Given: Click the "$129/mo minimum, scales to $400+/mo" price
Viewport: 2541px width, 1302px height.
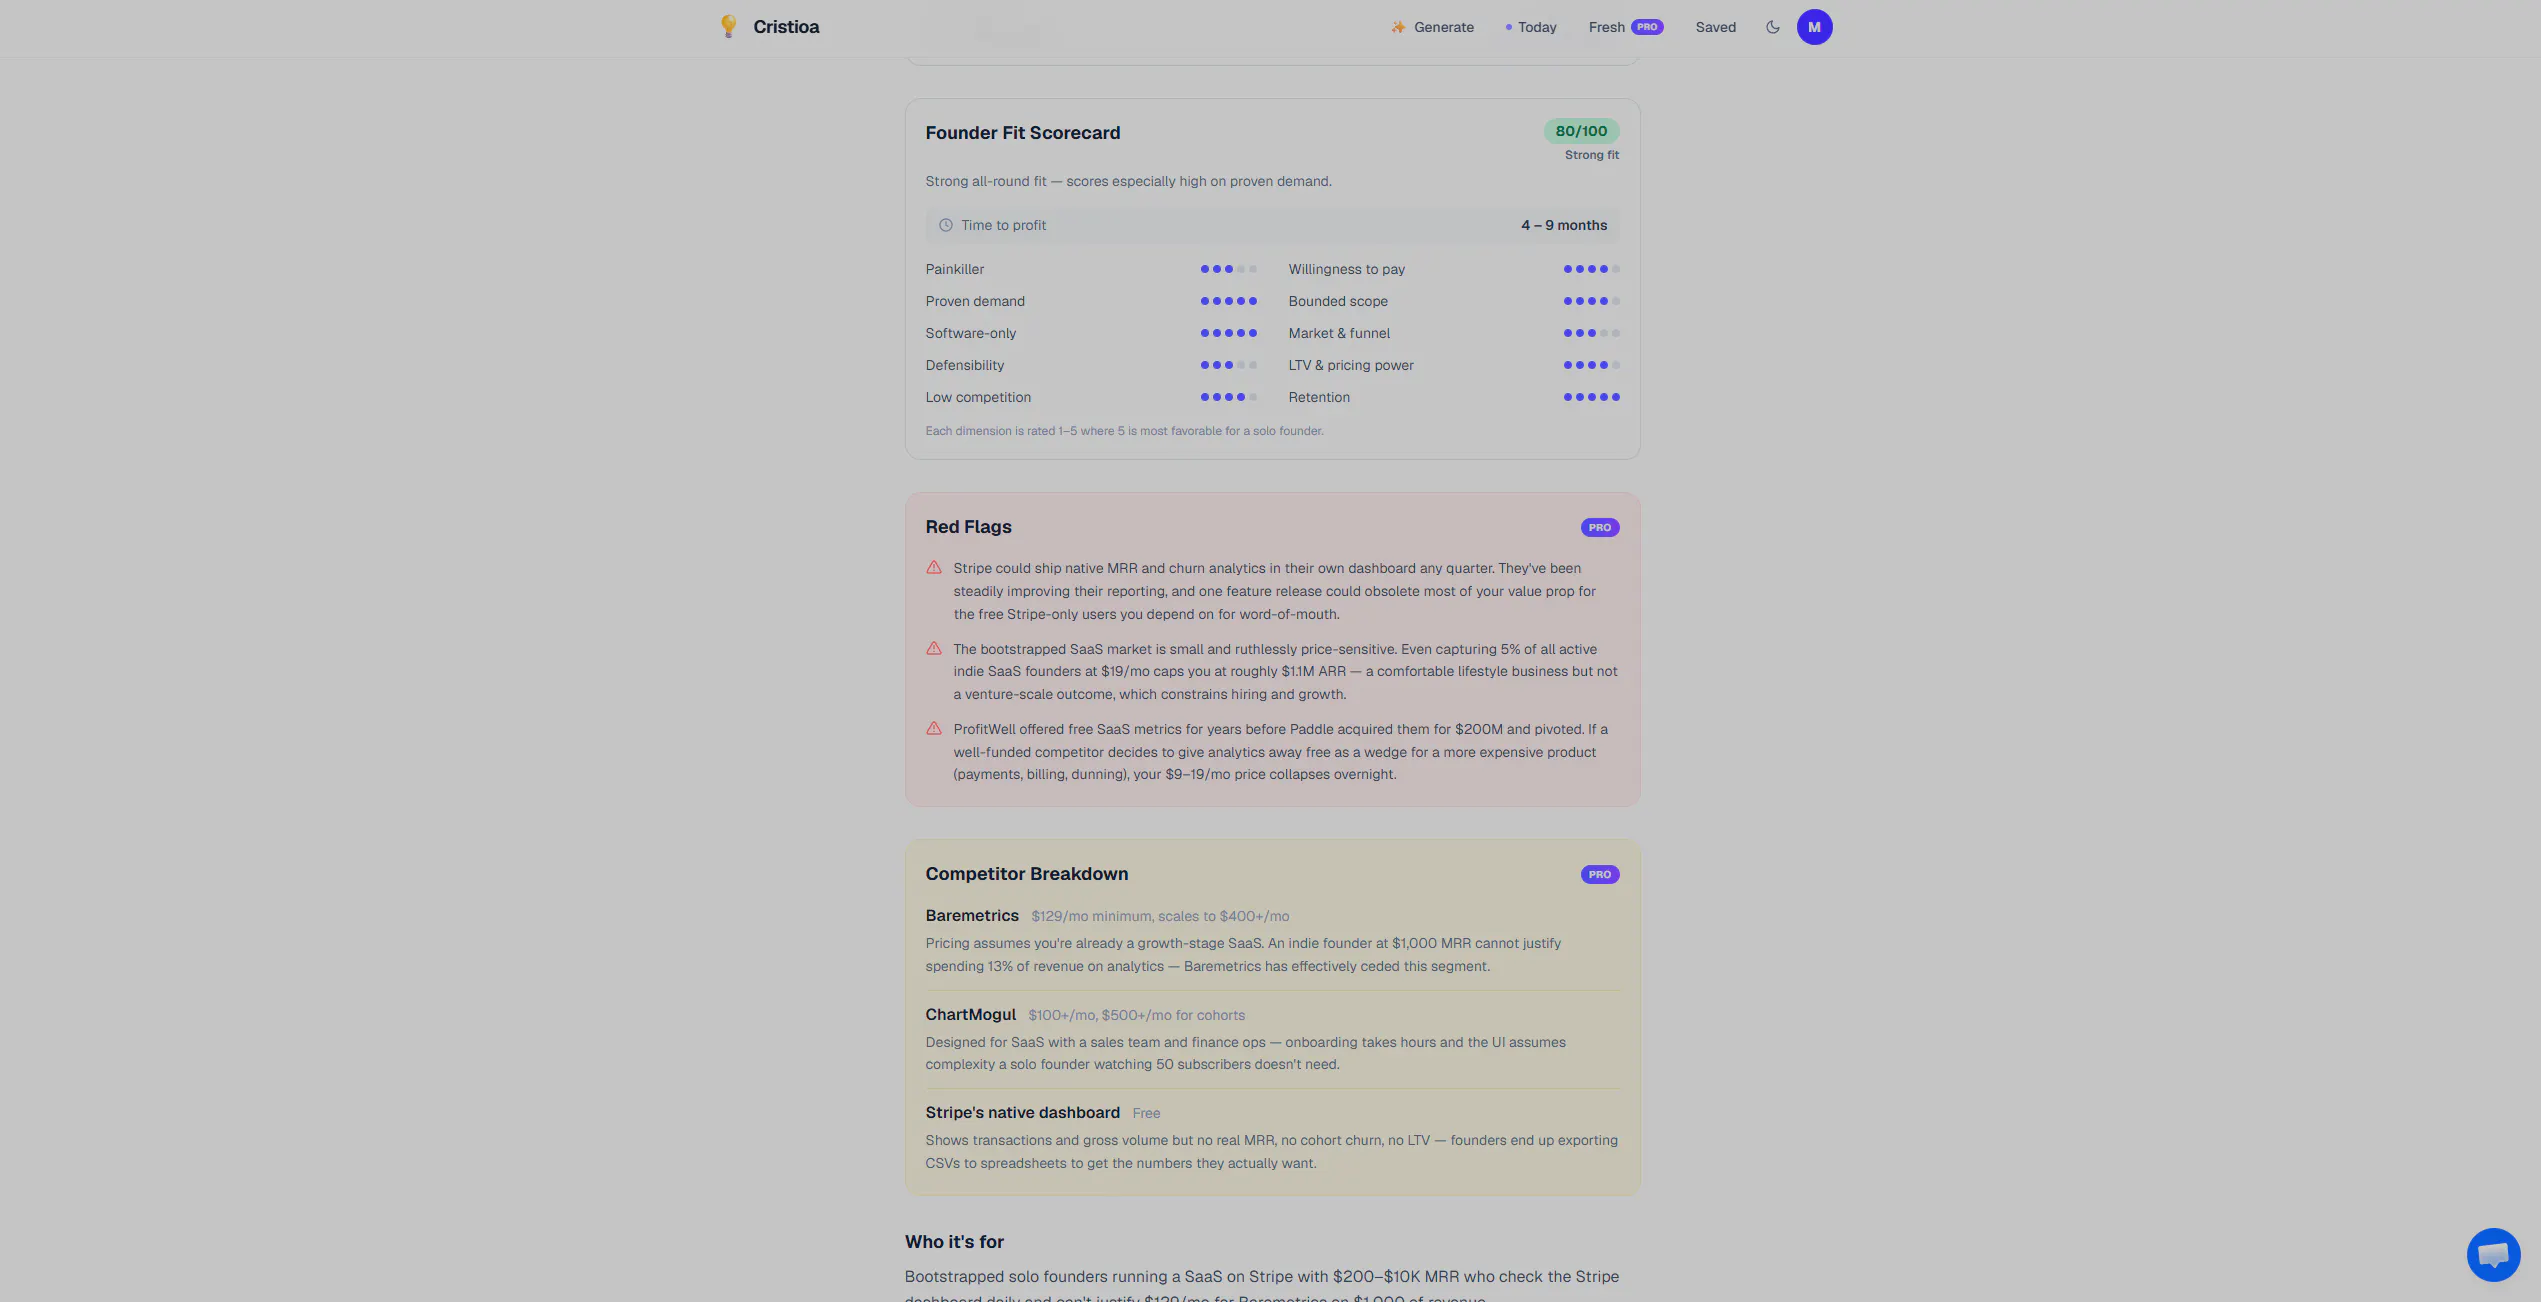Looking at the screenshot, I should pos(1160,917).
